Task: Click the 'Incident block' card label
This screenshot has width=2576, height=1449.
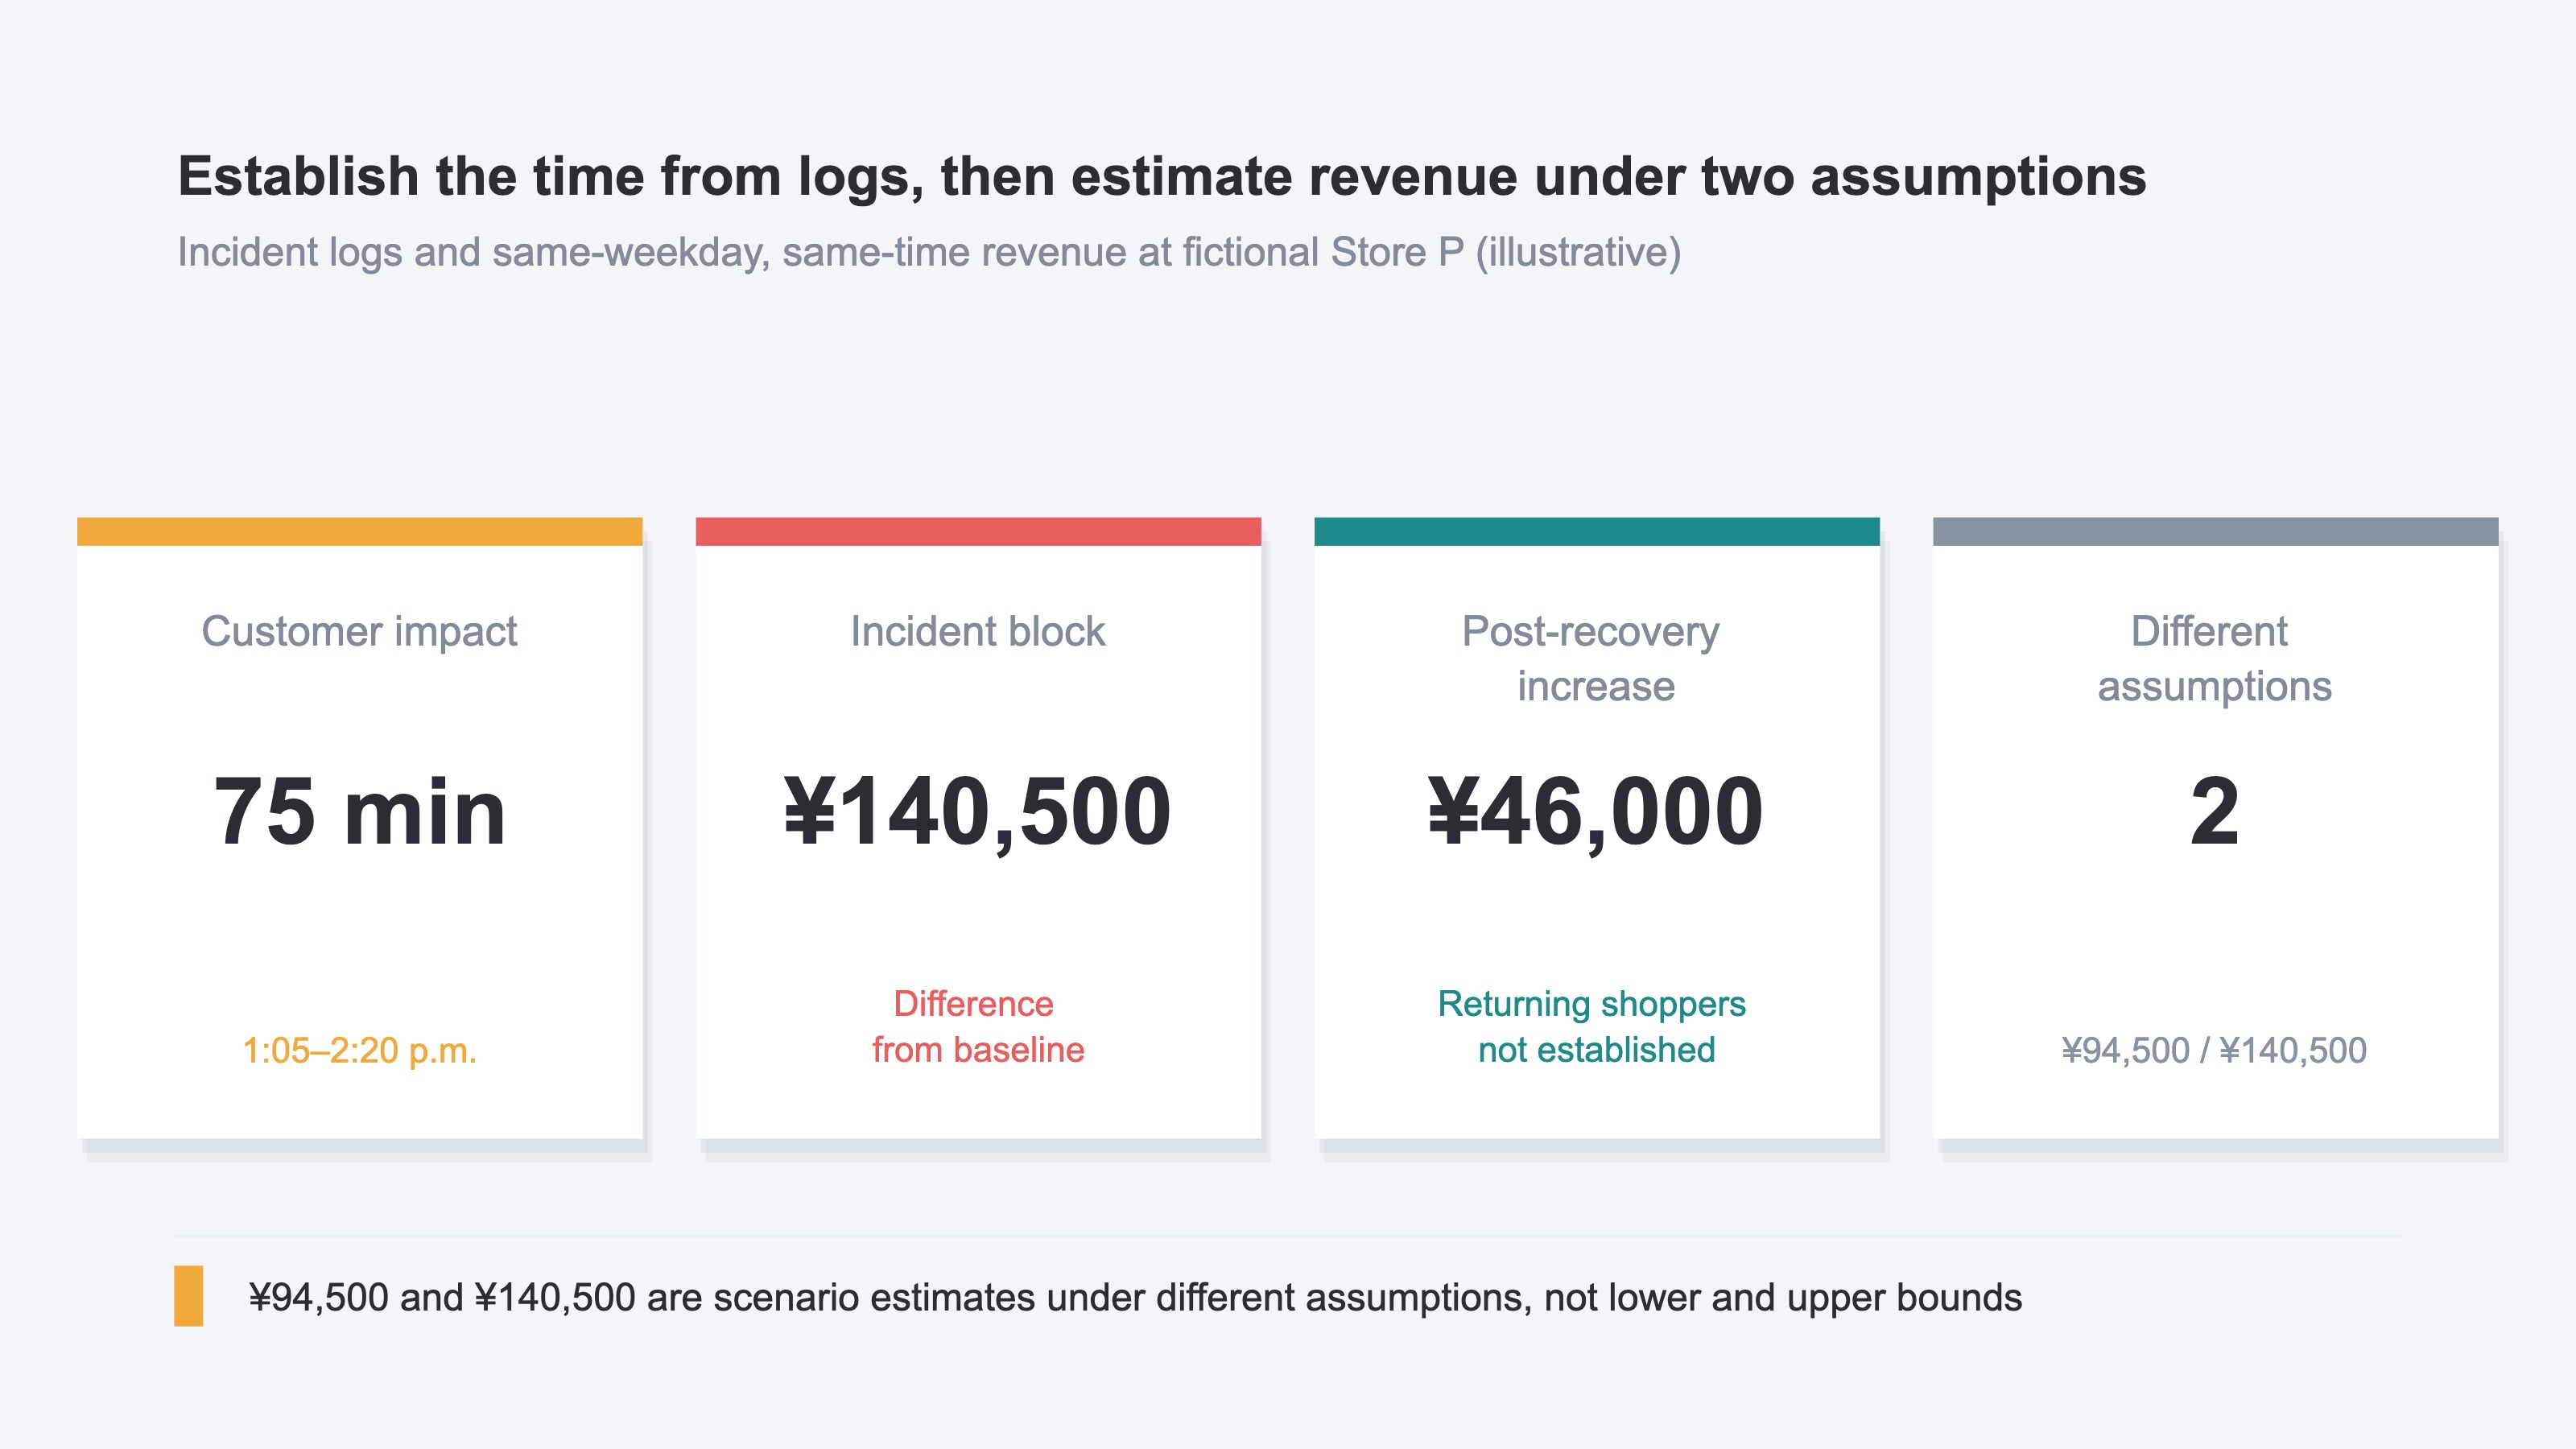Action: (978, 632)
